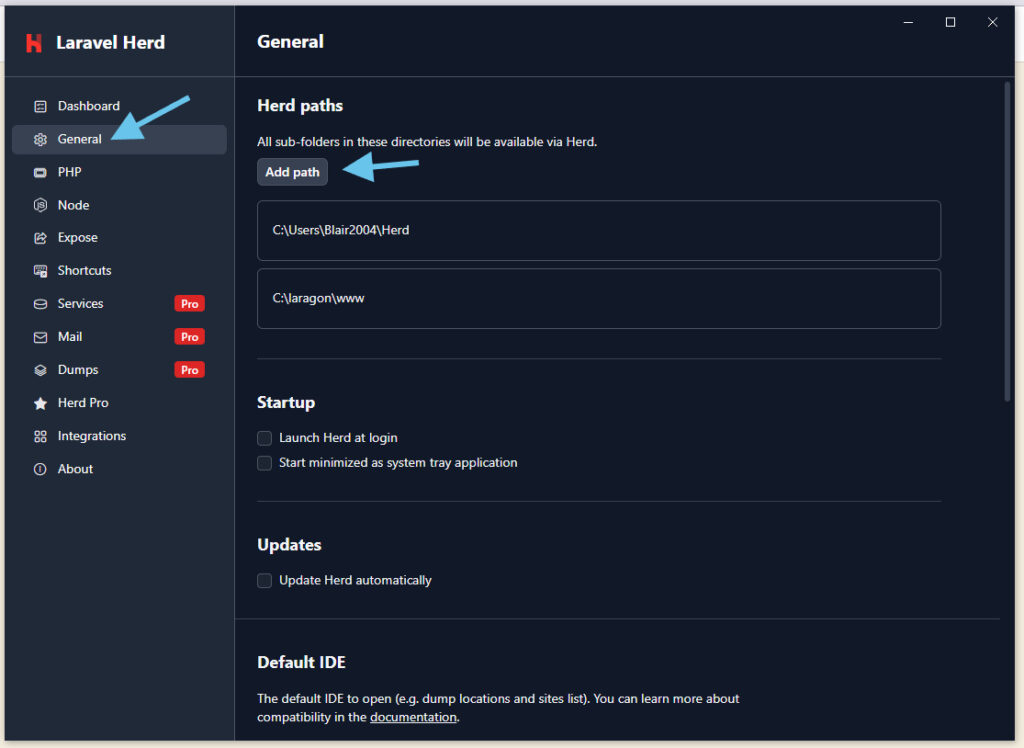Click the vertical scrollbar thumb
Image resolution: width=1024 pixels, height=748 pixels.
tap(1007, 242)
